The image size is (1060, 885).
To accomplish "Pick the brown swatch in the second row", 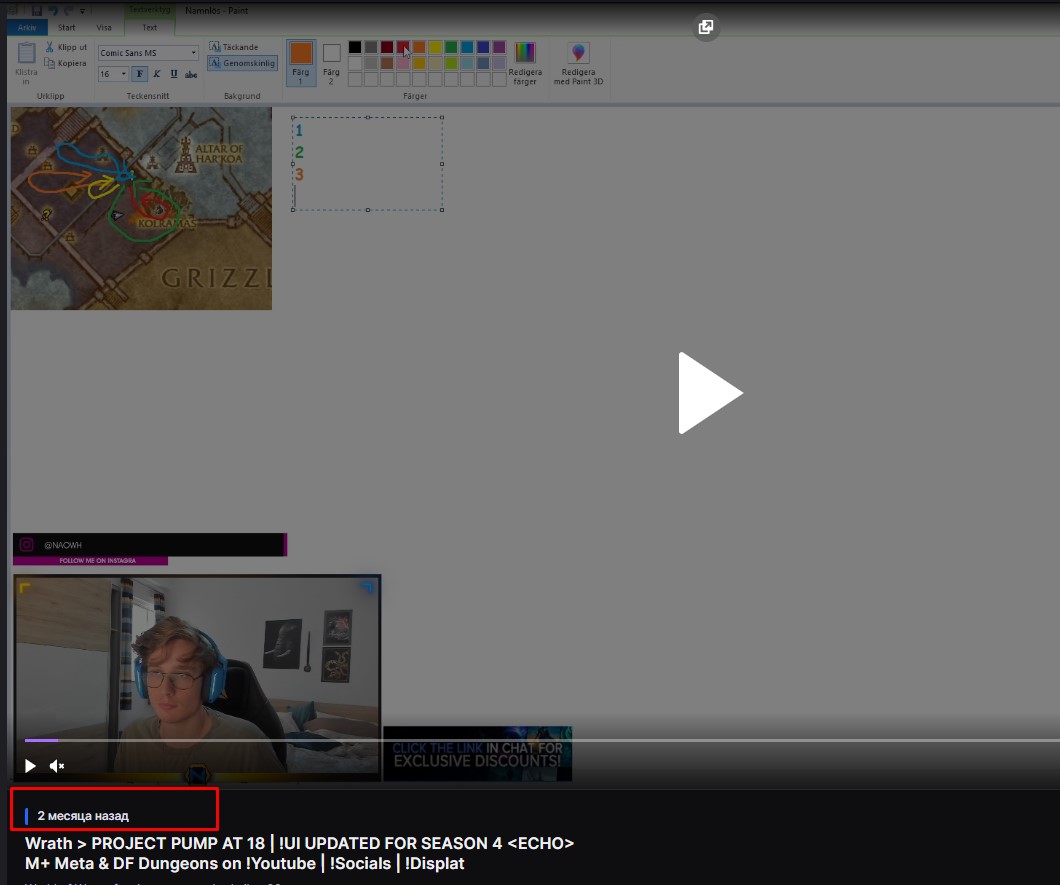I will pyautogui.click(x=387, y=63).
